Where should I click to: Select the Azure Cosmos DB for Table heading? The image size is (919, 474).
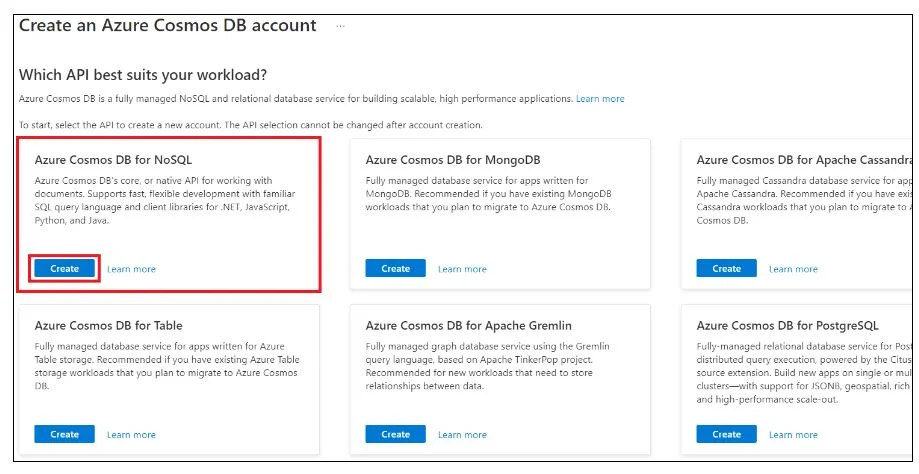[x=108, y=325]
